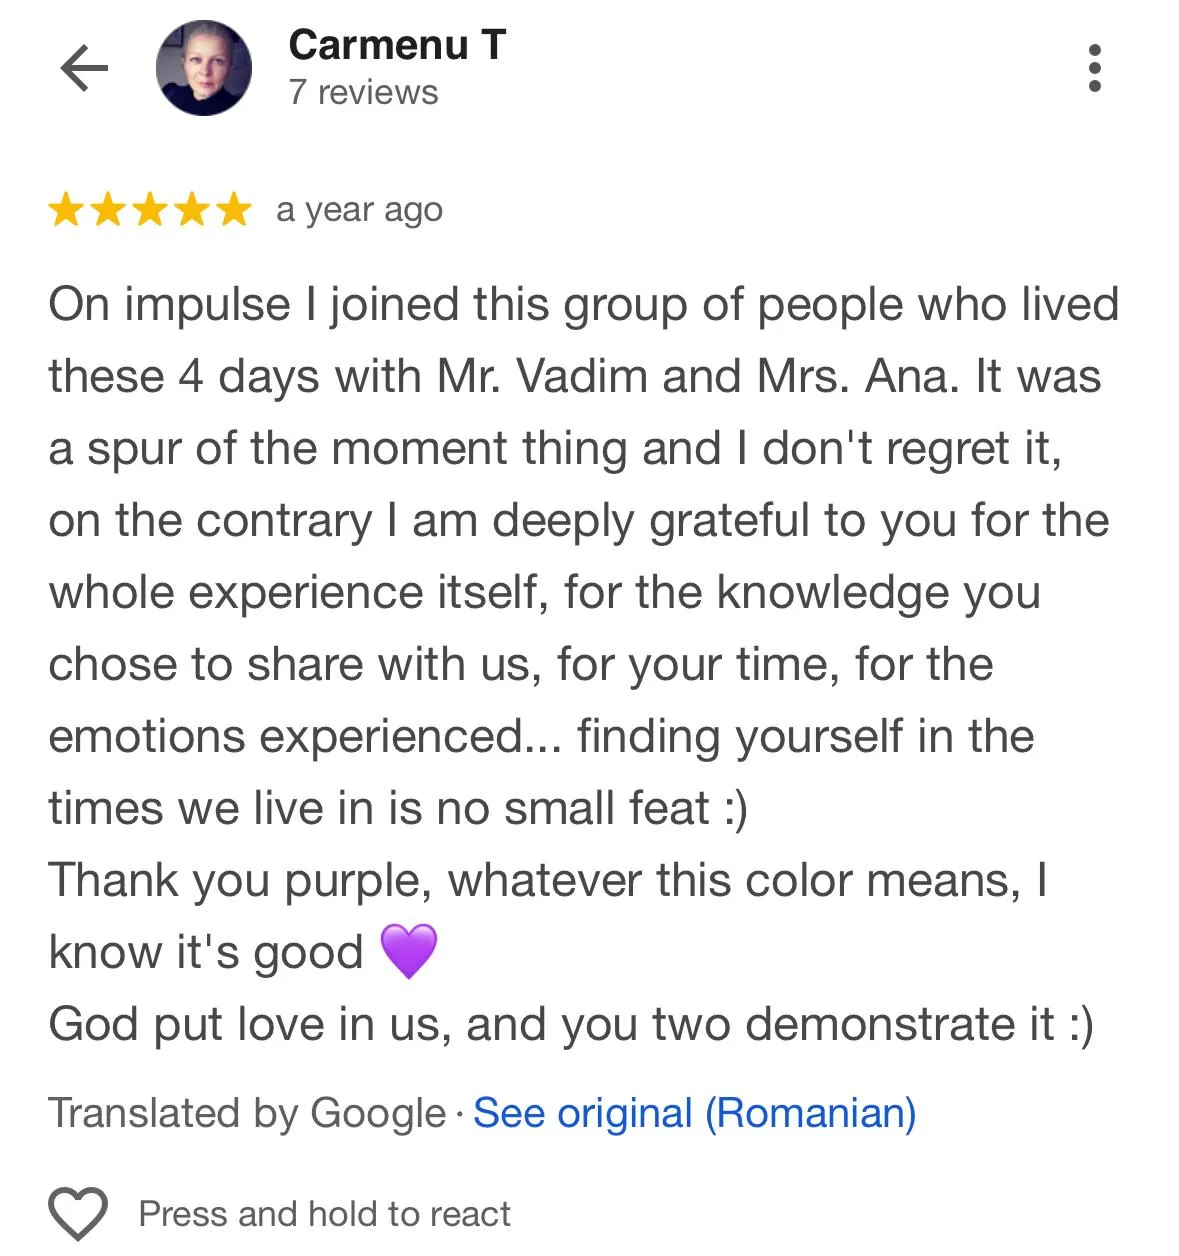Click the fifth yellow rating star

234,210
